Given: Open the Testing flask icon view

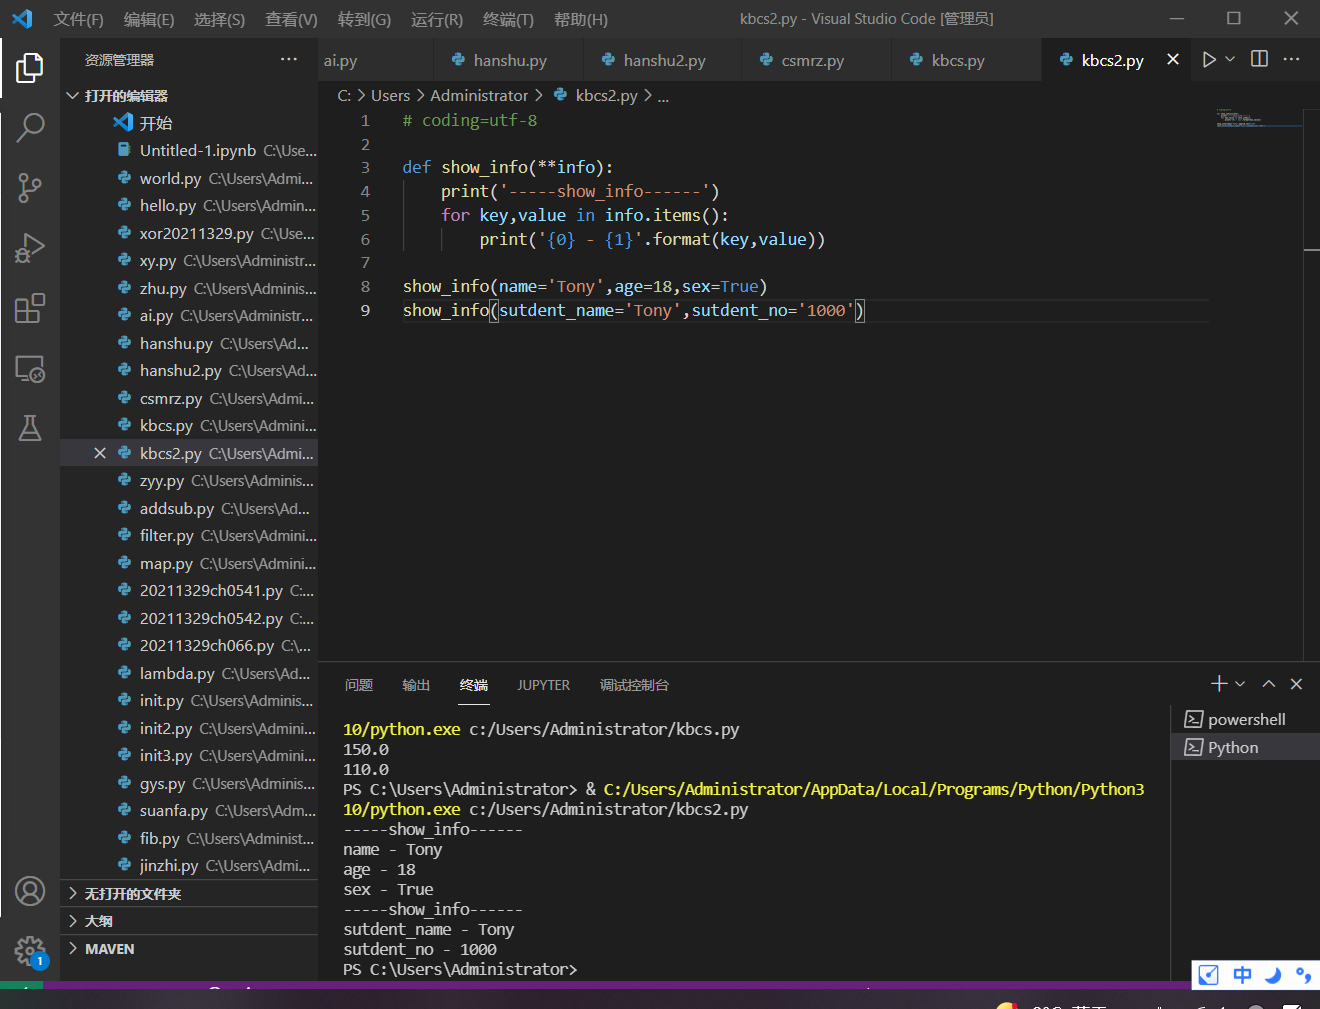Looking at the screenshot, I should click(30, 428).
